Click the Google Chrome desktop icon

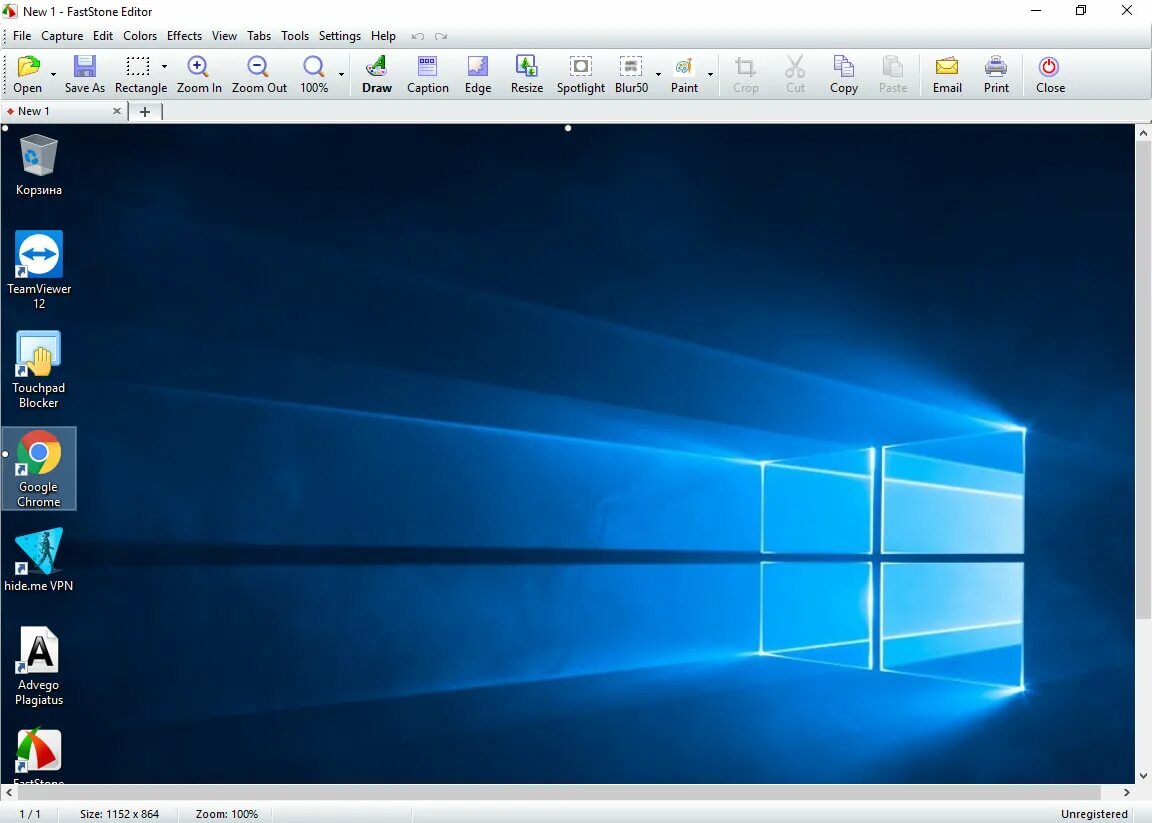click(x=39, y=468)
